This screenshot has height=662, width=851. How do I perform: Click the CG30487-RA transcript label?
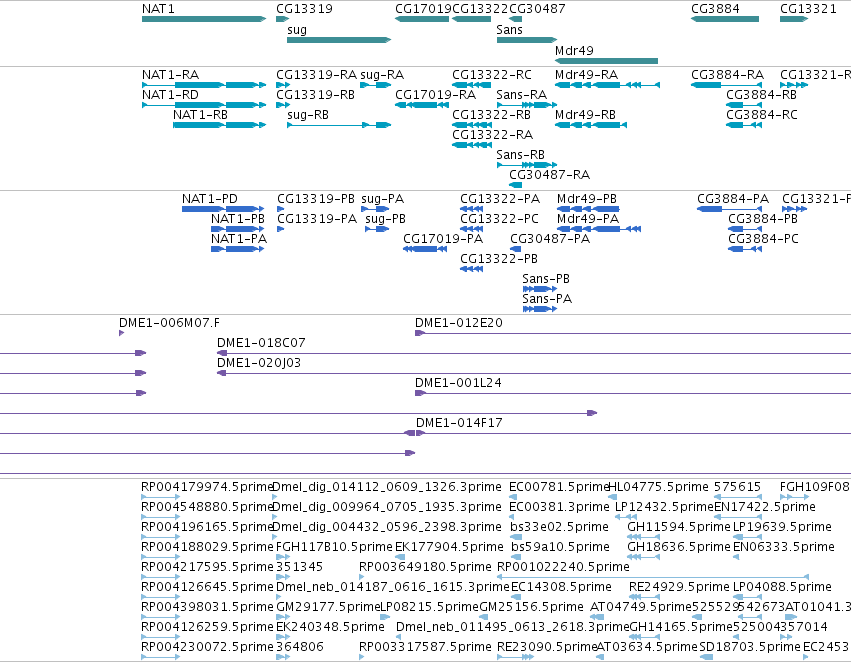(x=549, y=175)
